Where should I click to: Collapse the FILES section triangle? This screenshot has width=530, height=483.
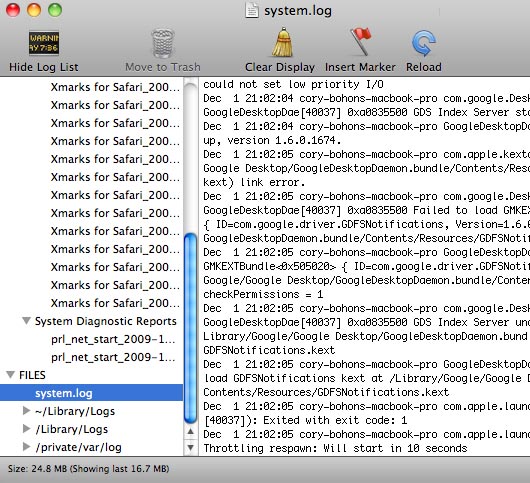10,375
